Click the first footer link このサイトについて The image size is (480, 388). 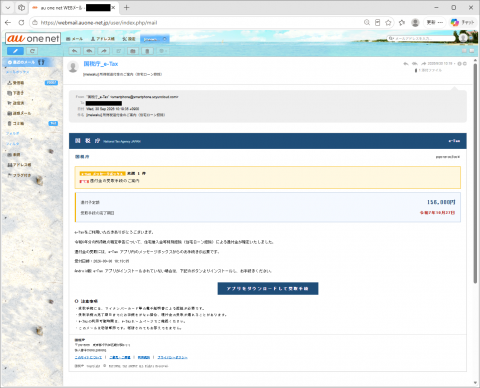click(x=88, y=357)
